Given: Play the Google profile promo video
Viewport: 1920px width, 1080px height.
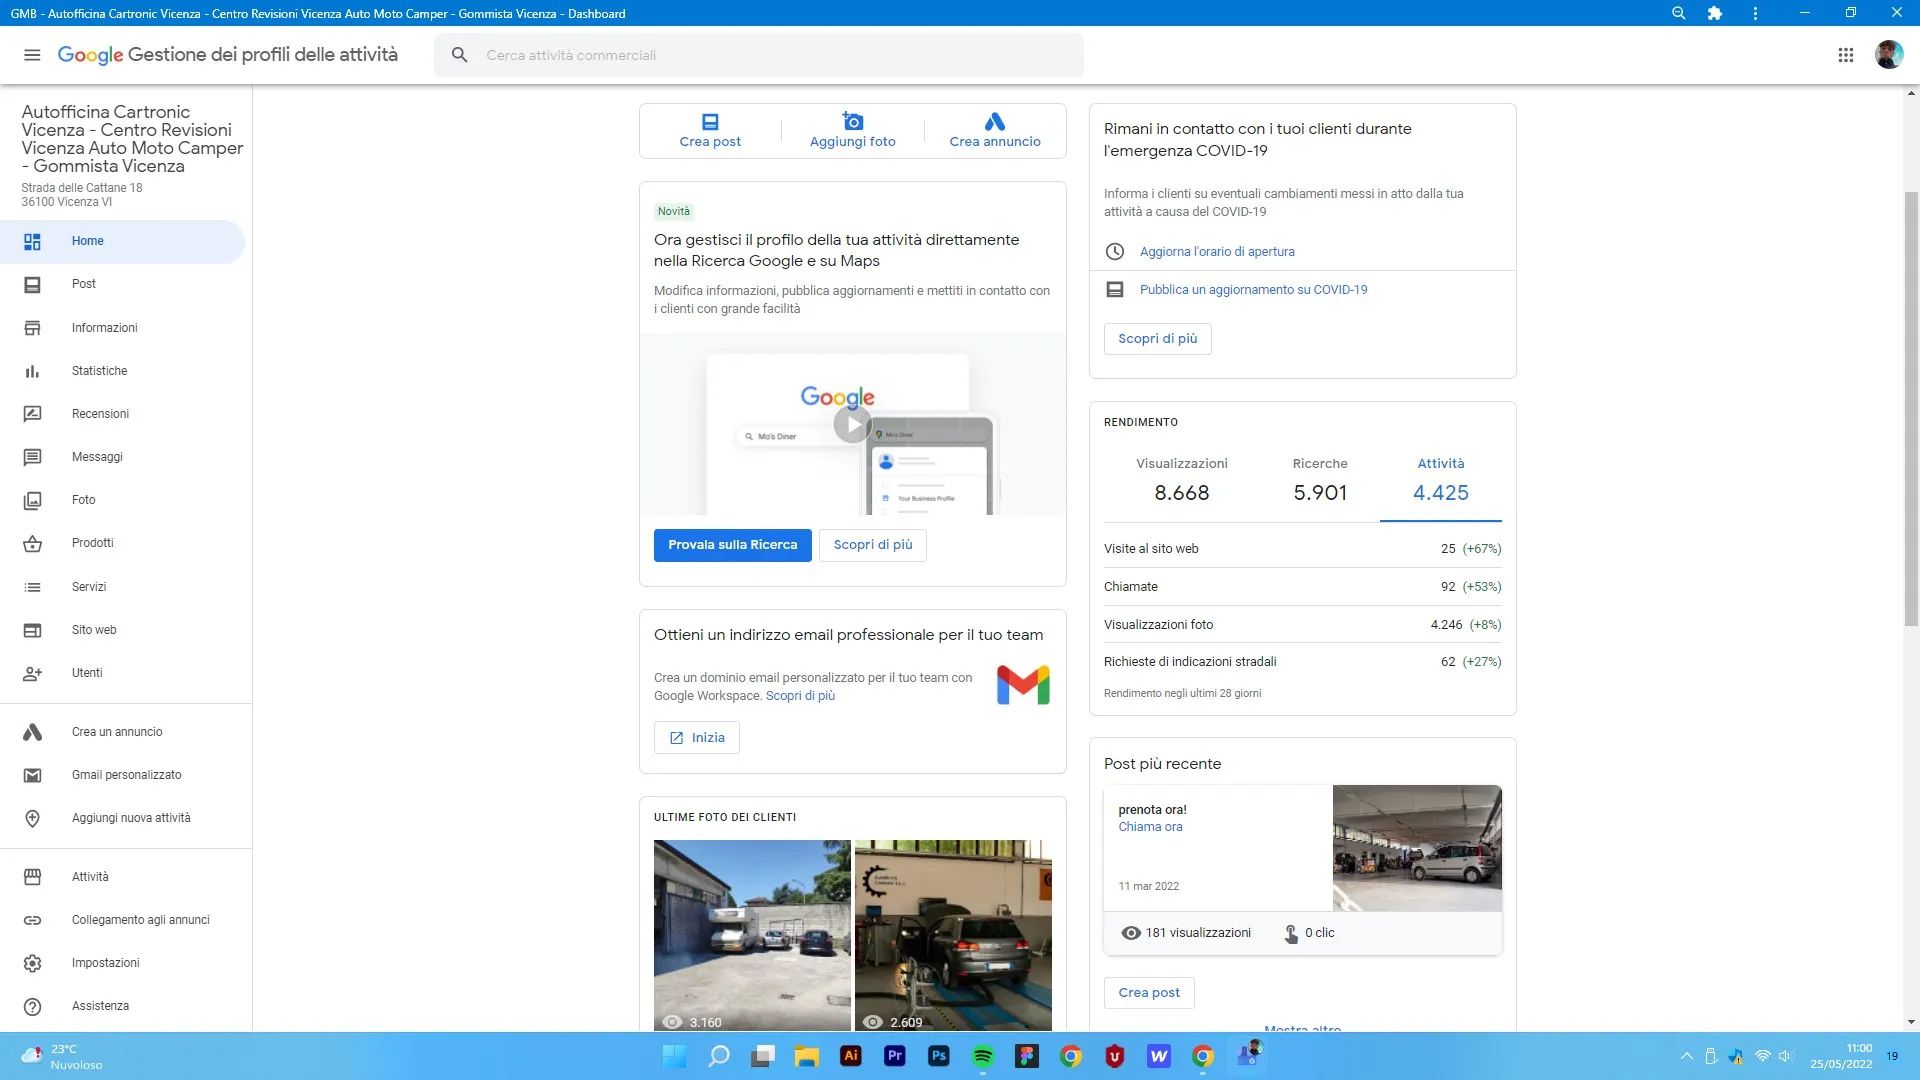Looking at the screenshot, I should point(852,425).
